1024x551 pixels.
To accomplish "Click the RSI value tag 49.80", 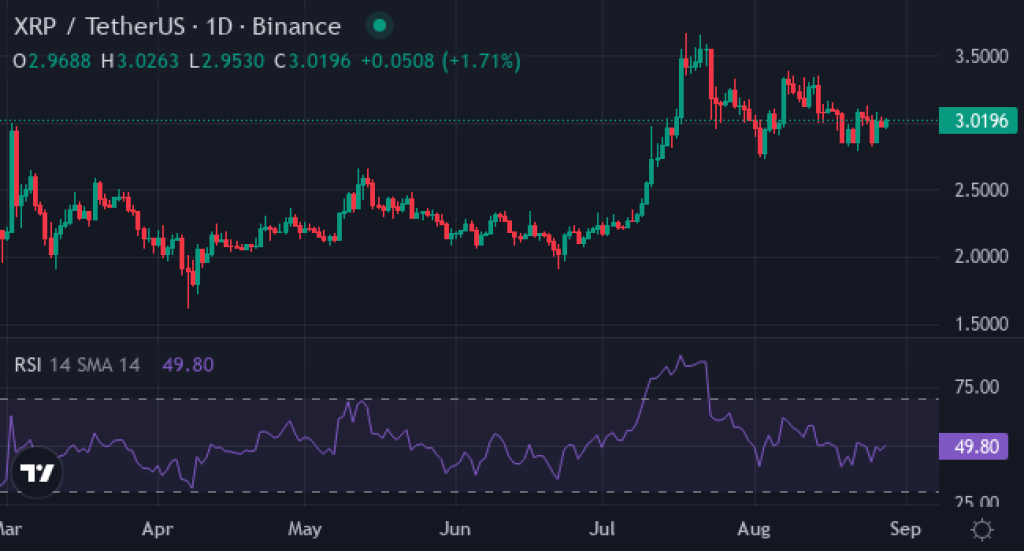I will [x=973, y=447].
